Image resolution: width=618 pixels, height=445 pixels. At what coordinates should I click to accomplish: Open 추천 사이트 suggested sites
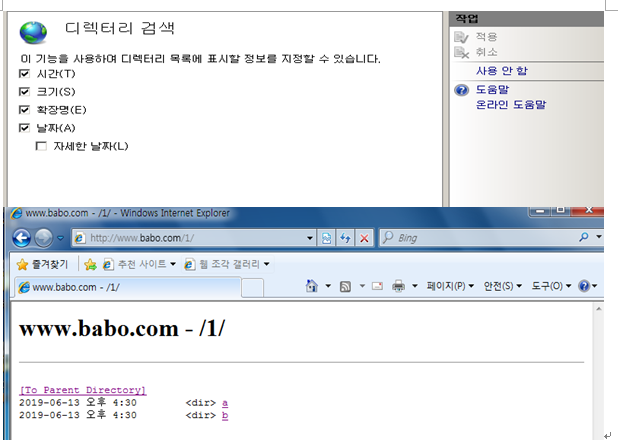139,264
